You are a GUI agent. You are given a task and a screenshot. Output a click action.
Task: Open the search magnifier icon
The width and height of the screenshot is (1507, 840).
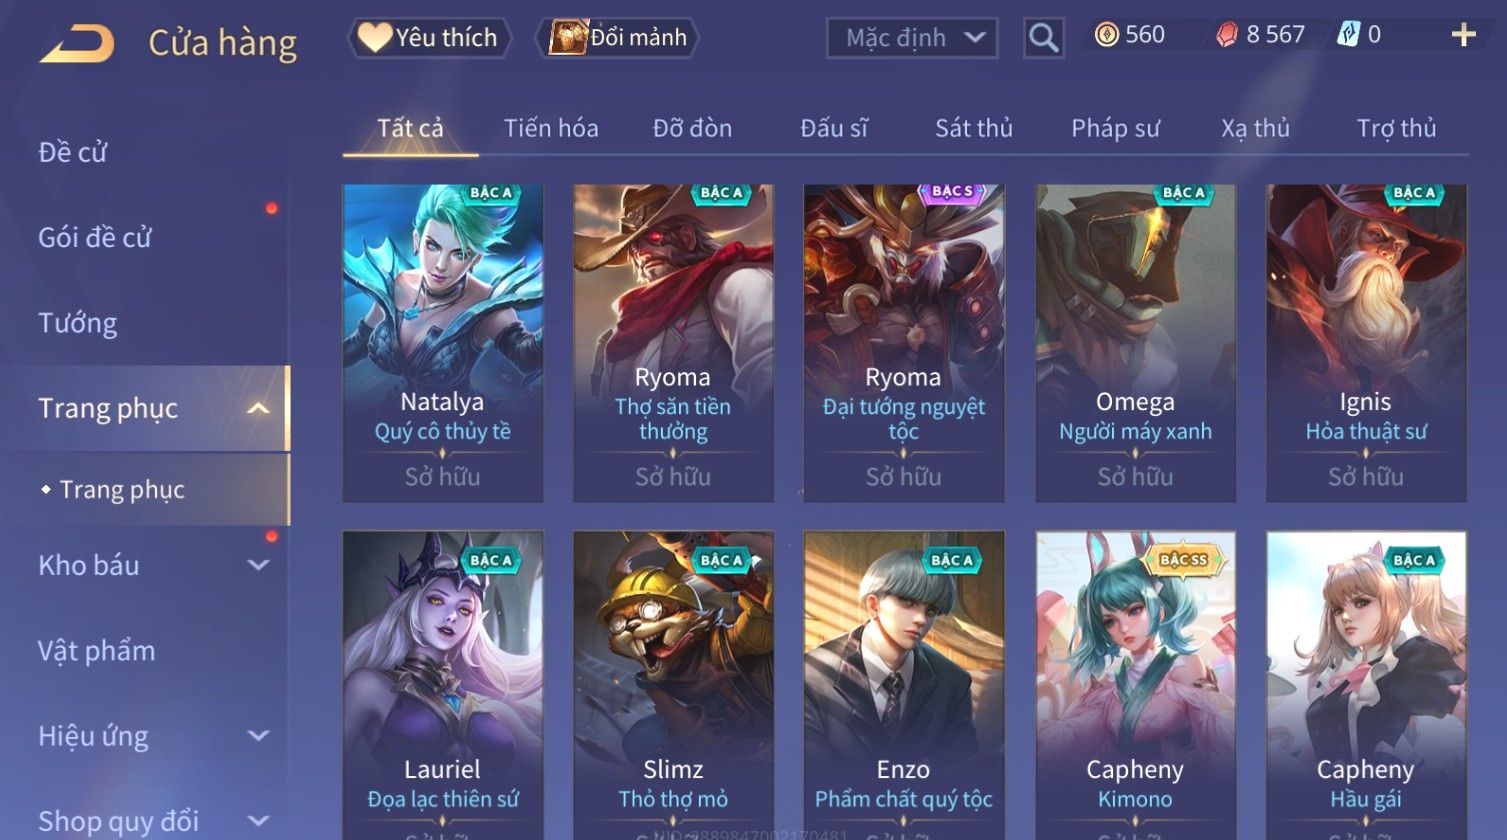pos(1043,38)
